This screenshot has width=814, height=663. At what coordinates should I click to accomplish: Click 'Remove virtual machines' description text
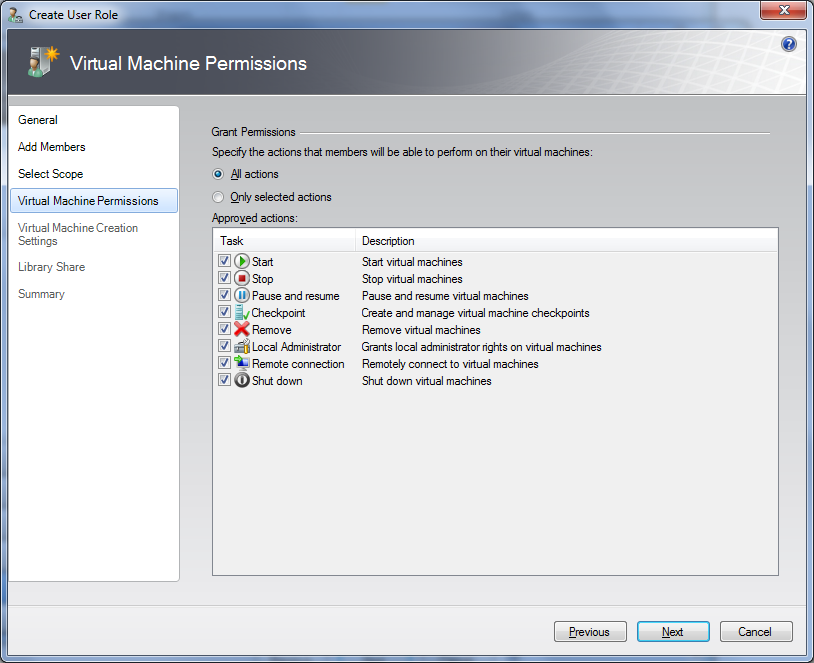(421, 330)
